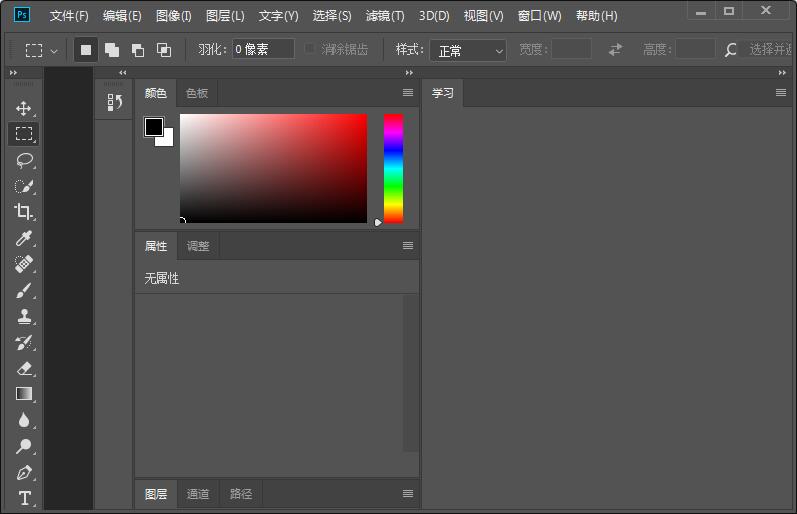The image size is (797, 514).
Task: Select the Lasso tool
Action: point(24,160)
